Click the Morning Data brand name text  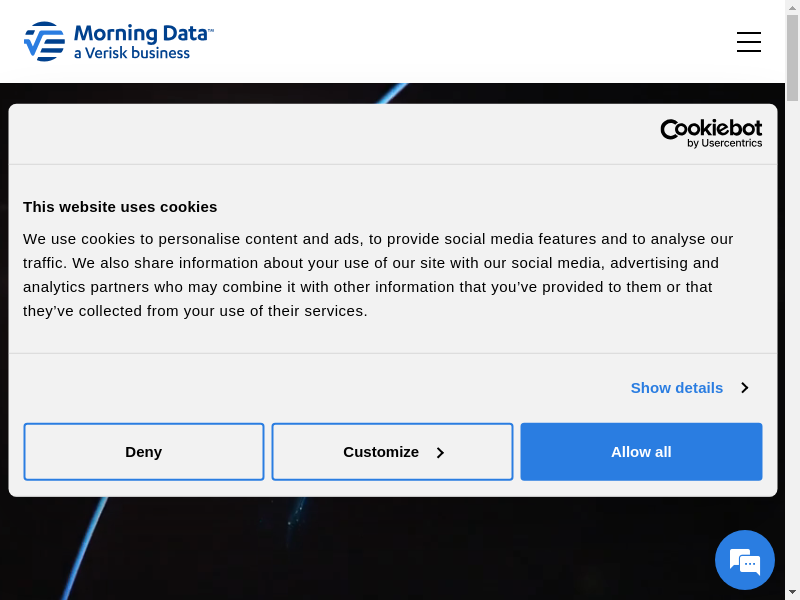[143, 33]
